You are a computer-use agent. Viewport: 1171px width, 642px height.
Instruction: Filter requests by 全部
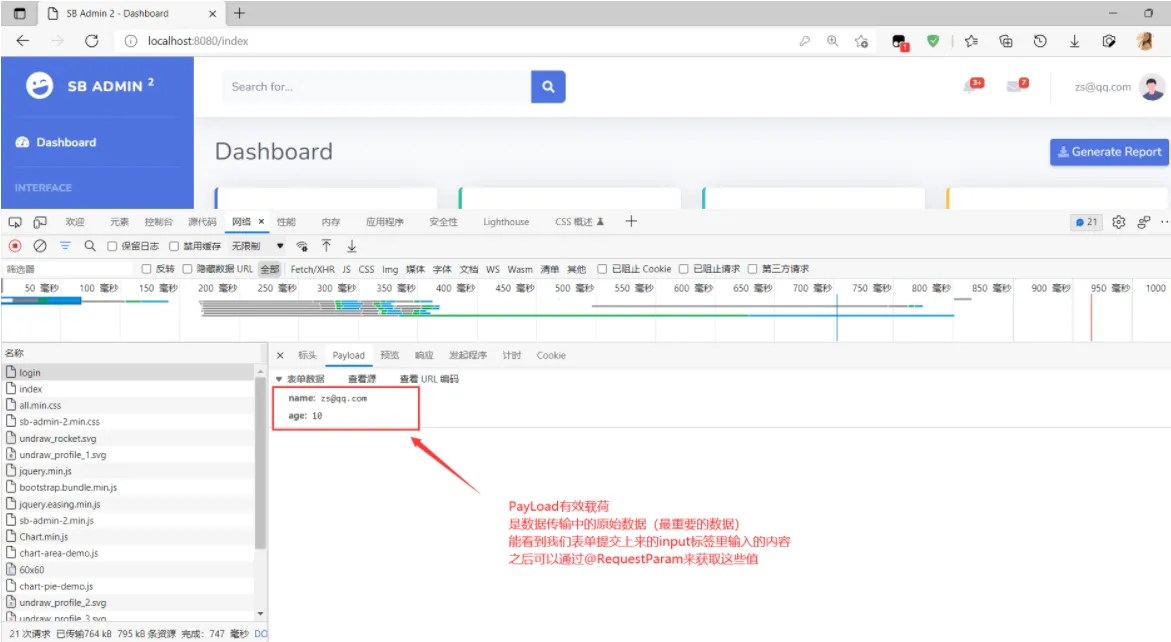(x=270, y=269)
